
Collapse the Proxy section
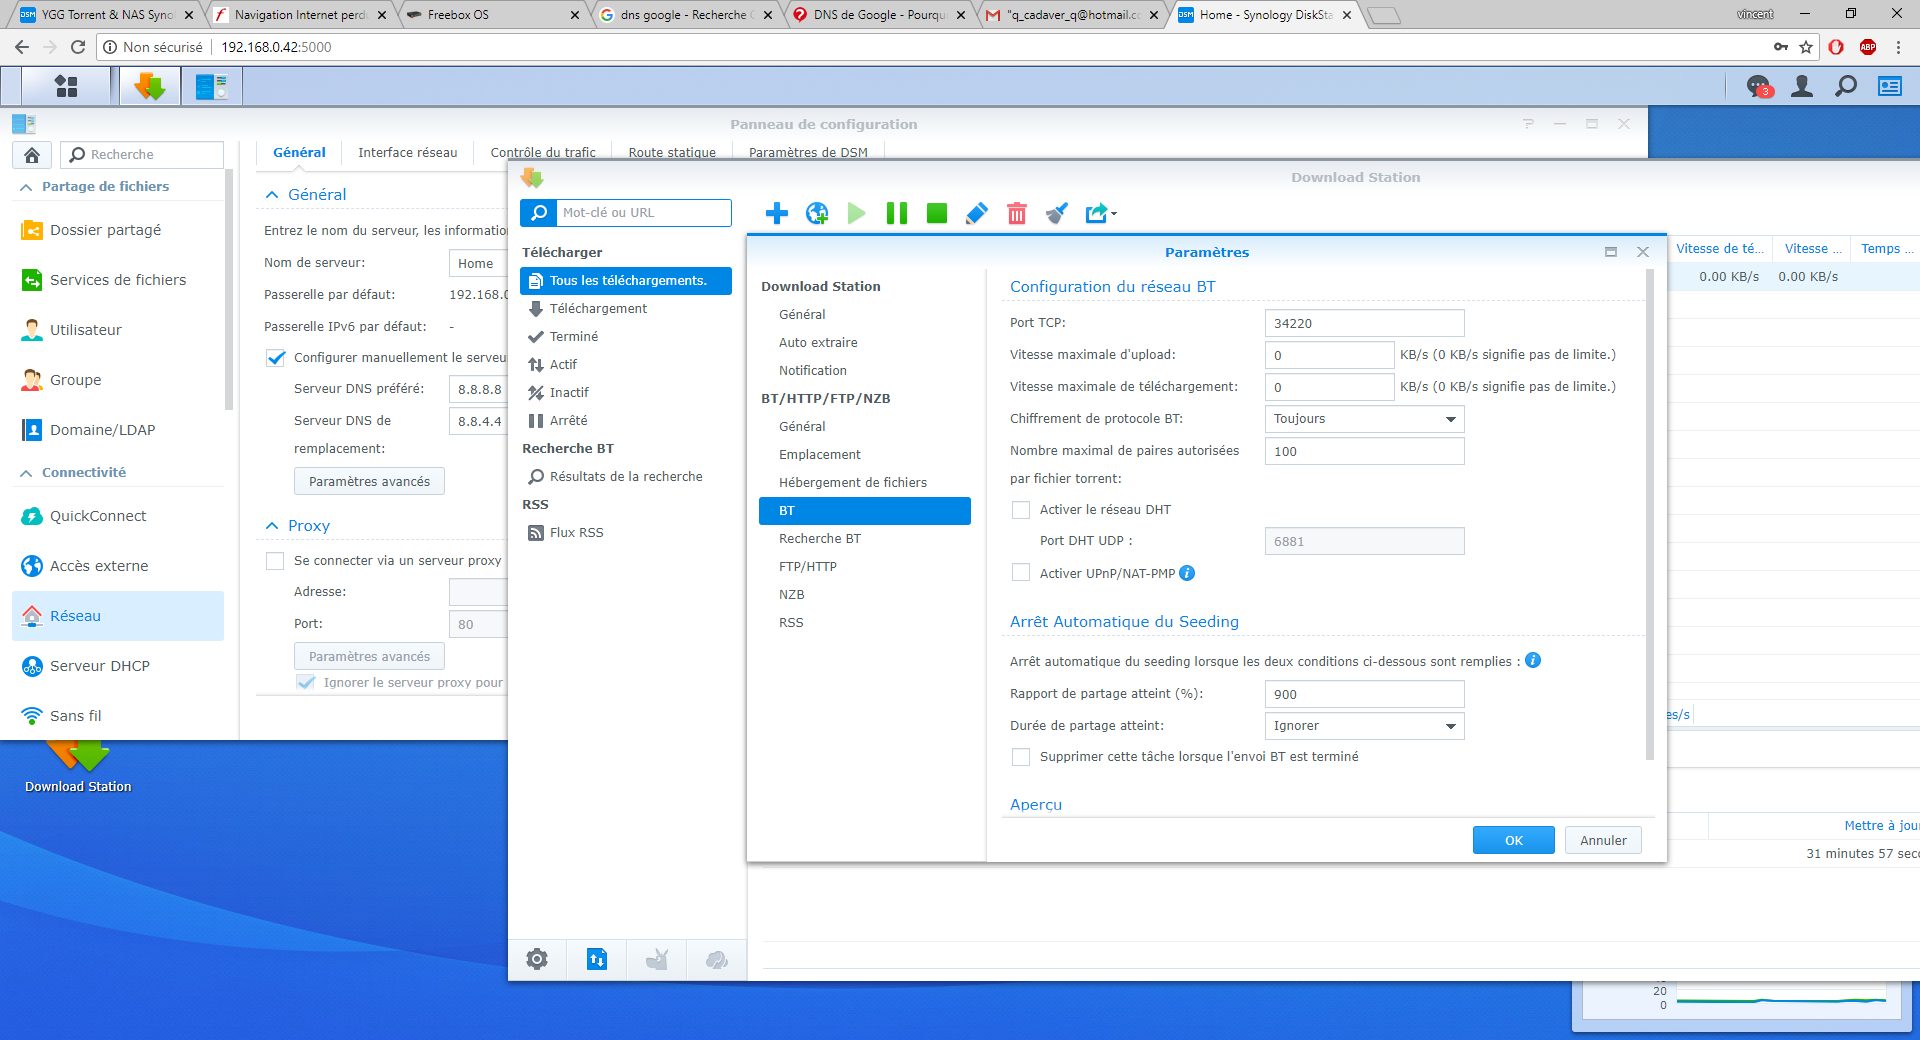tap(272, 526)
